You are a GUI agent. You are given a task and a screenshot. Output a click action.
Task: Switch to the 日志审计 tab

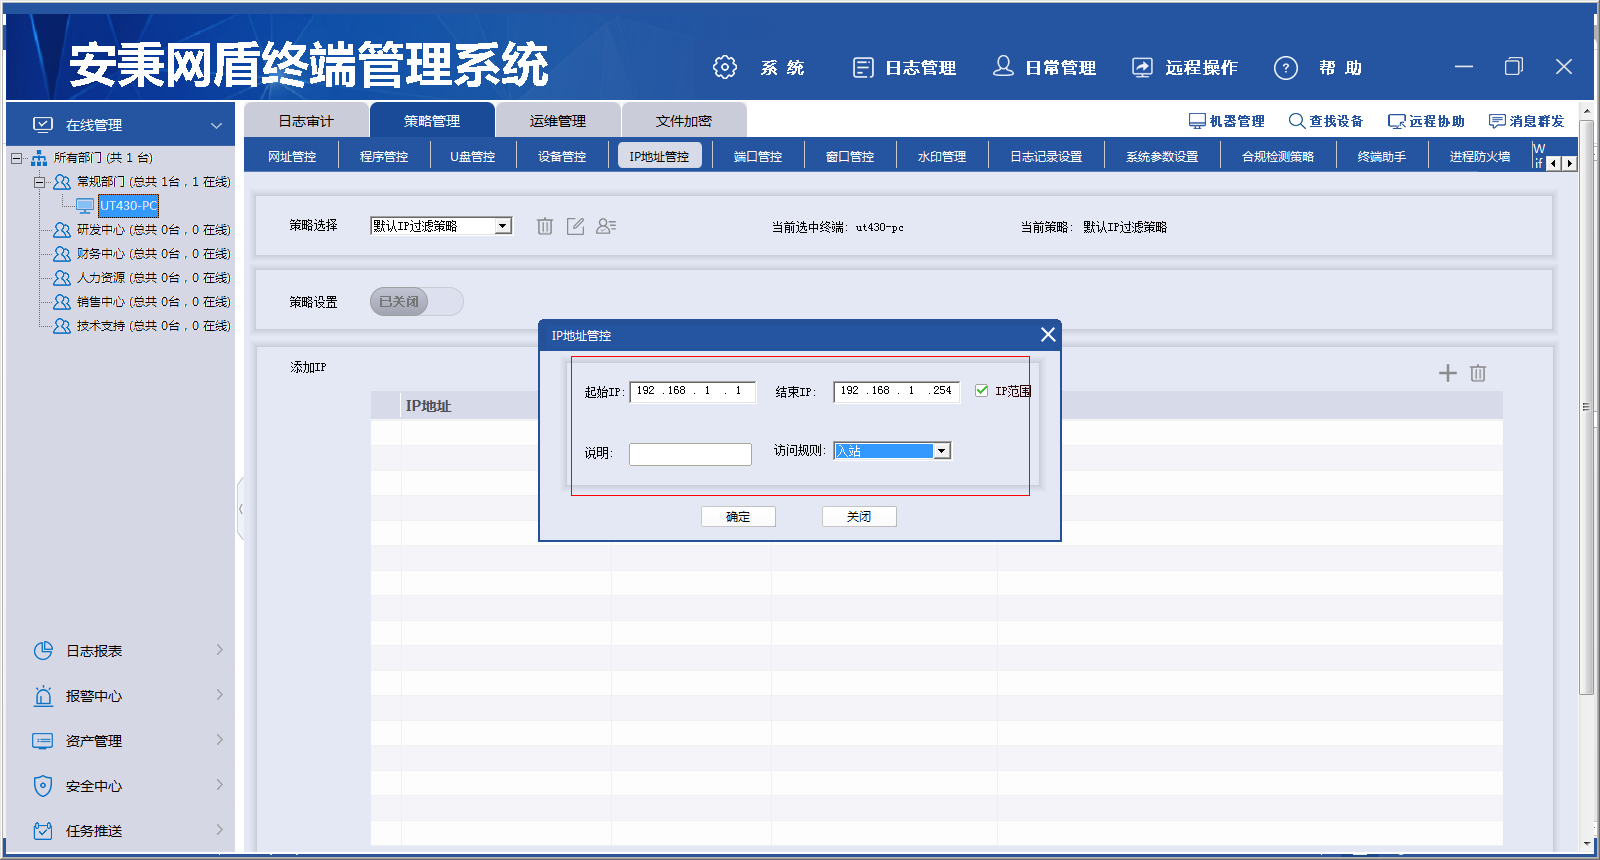[x=306, y=121]
